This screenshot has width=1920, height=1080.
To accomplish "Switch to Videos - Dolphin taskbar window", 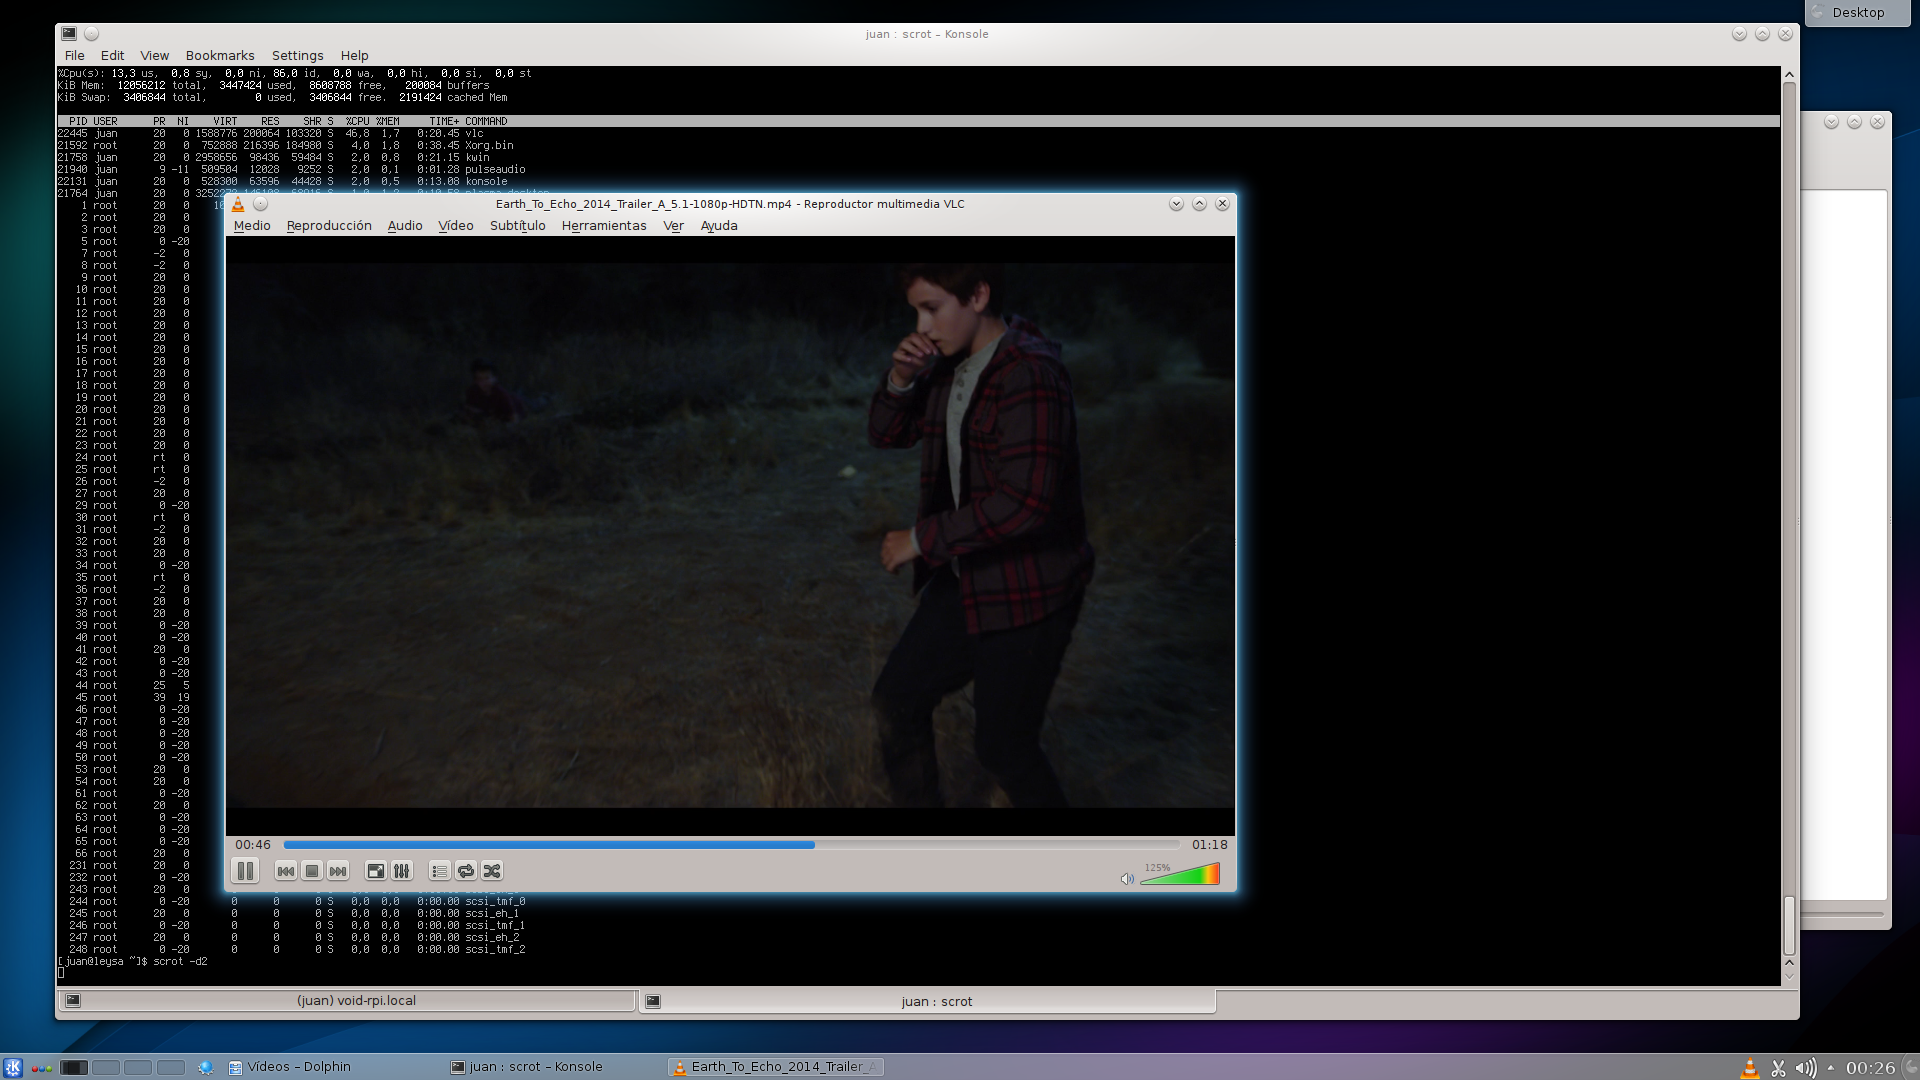I will click(290, 1067).
